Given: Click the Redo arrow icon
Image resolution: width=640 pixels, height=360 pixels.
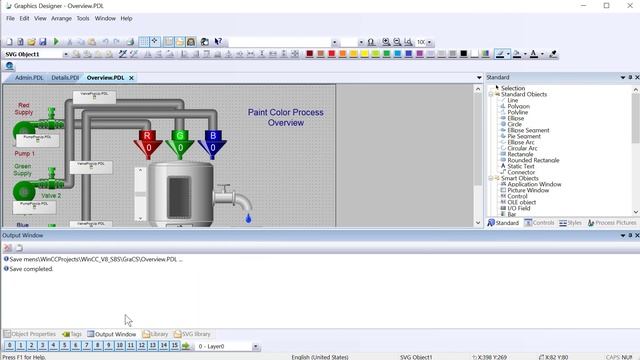Looking at the screenshot, I should 117,42.
